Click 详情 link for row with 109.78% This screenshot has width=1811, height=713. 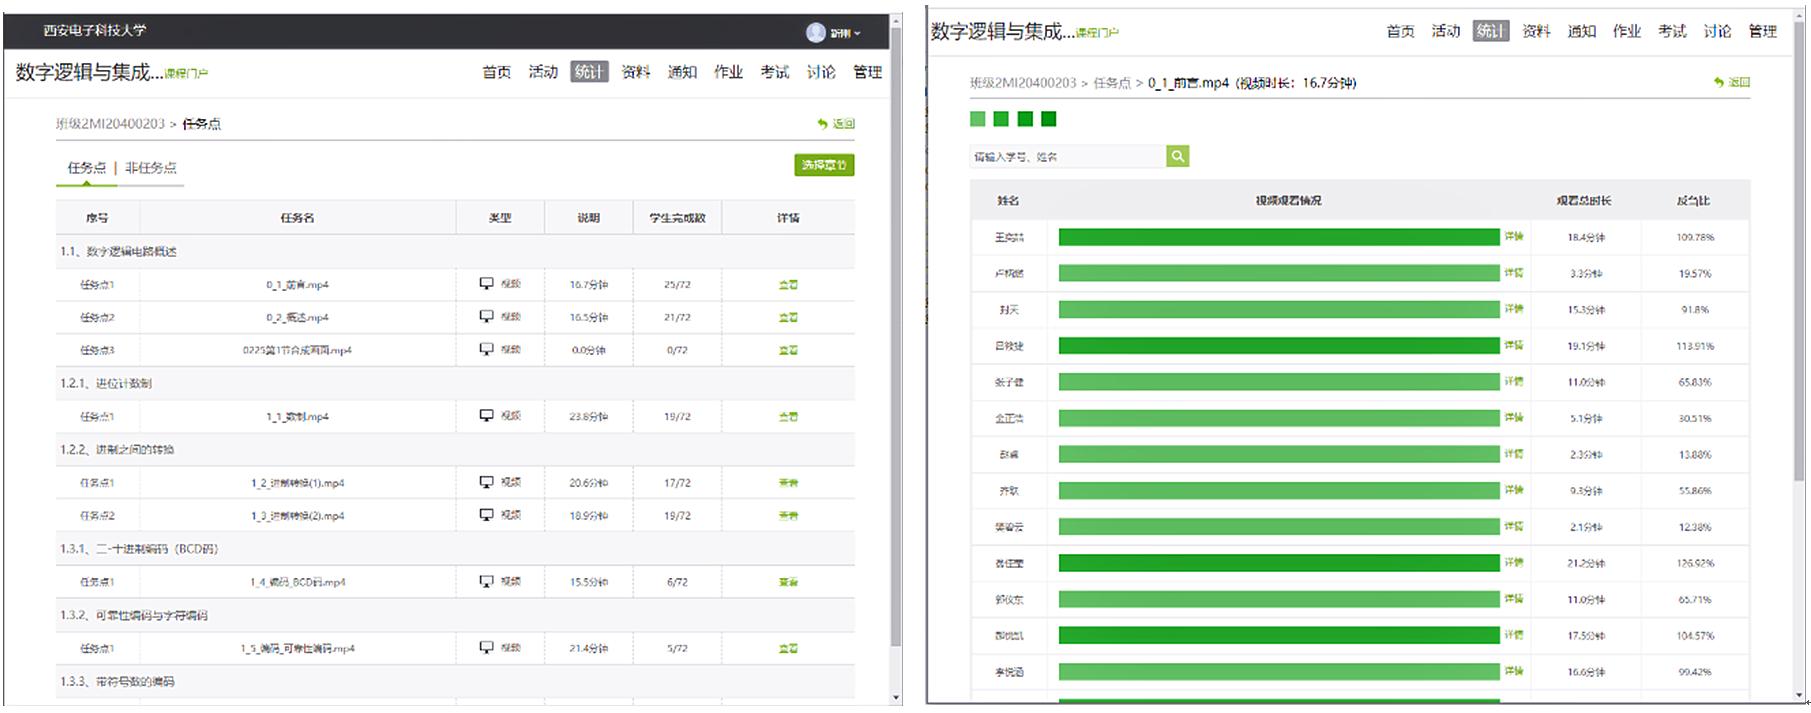tap(1514, 237)
